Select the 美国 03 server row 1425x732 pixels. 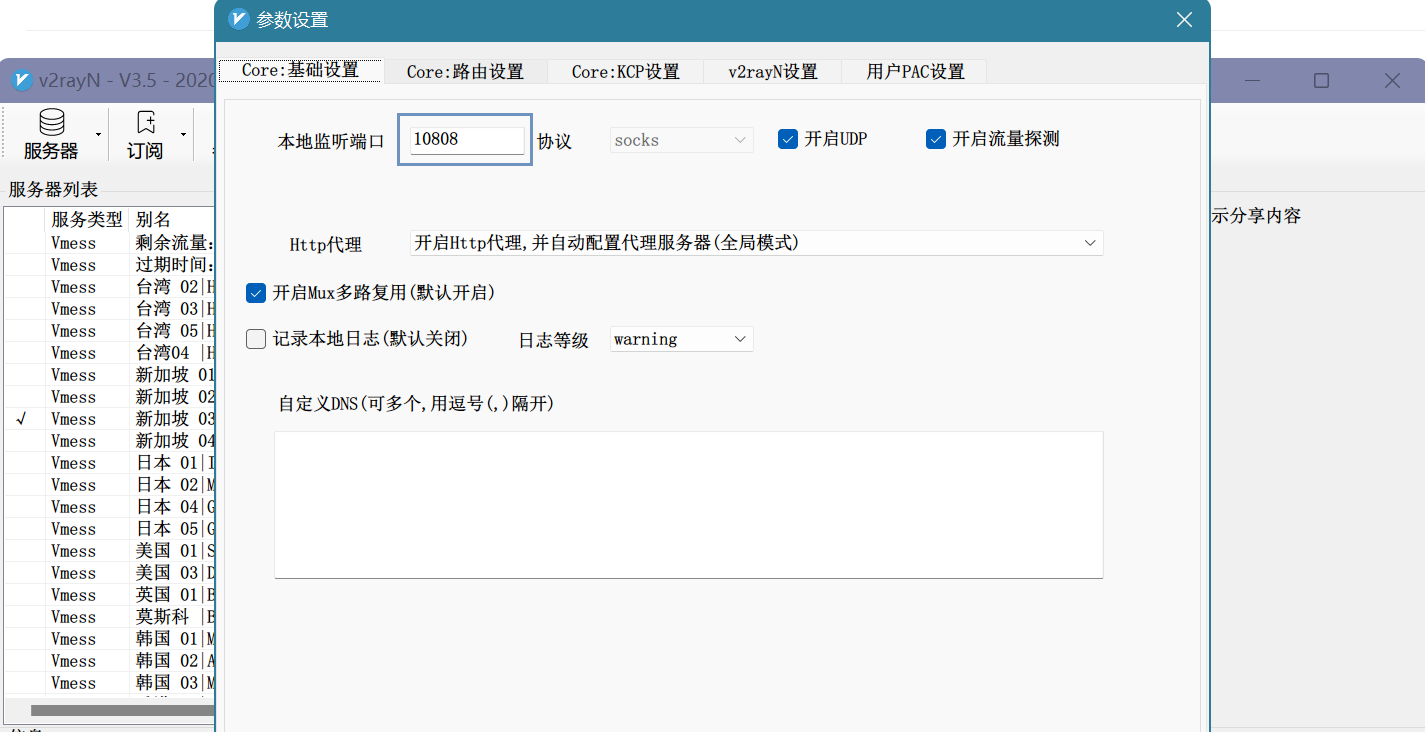point(110,573)
